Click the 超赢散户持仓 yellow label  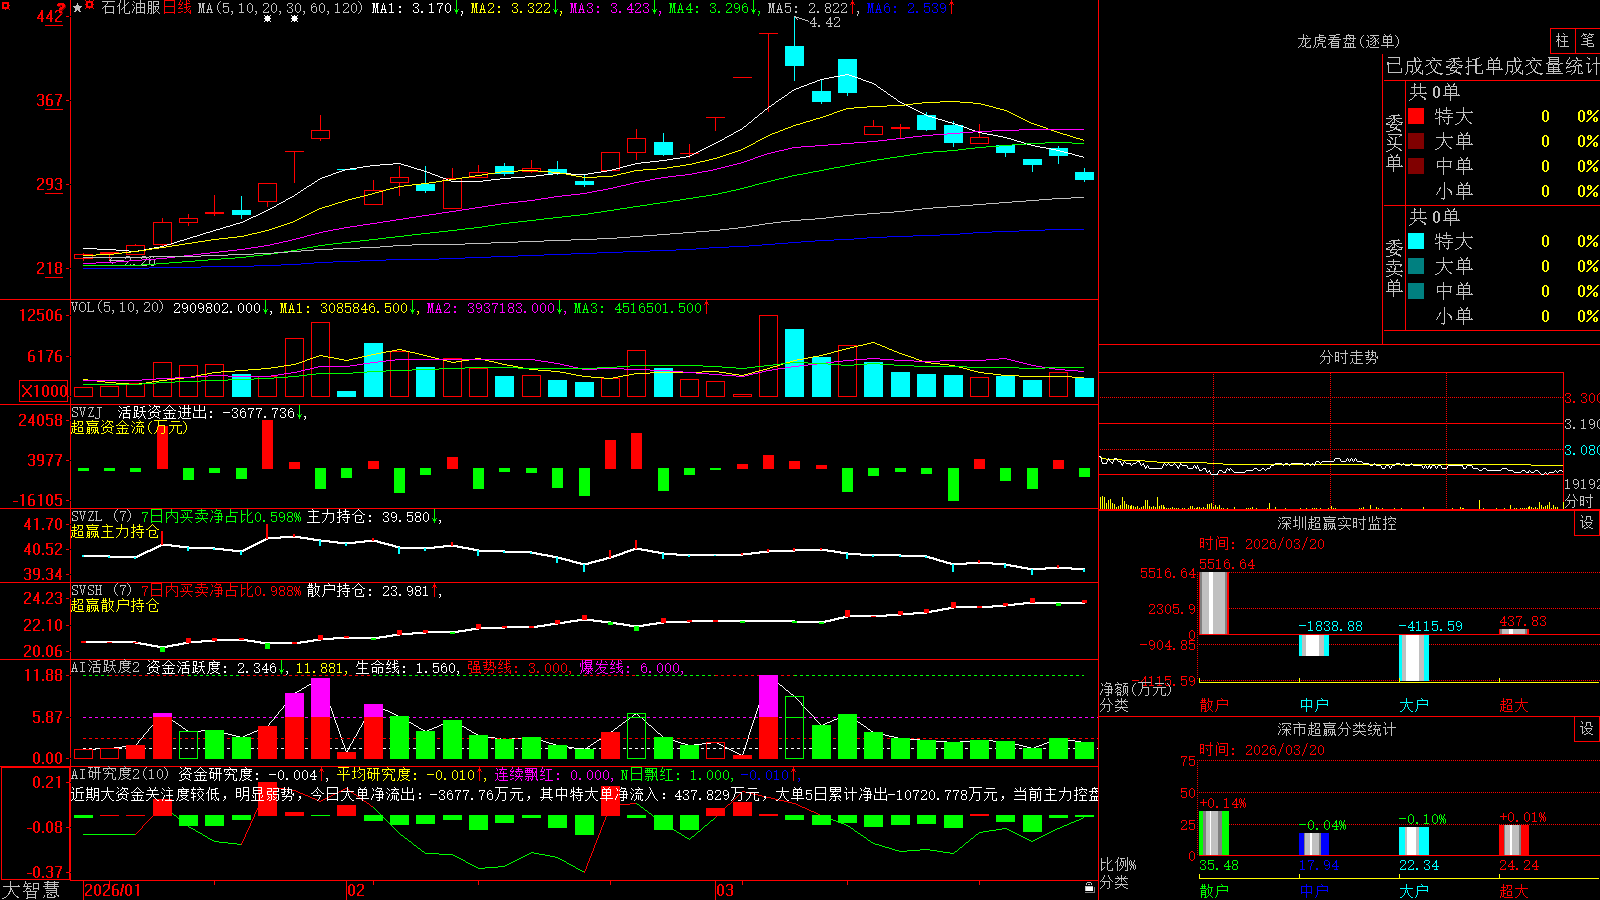tap(115, 605)
